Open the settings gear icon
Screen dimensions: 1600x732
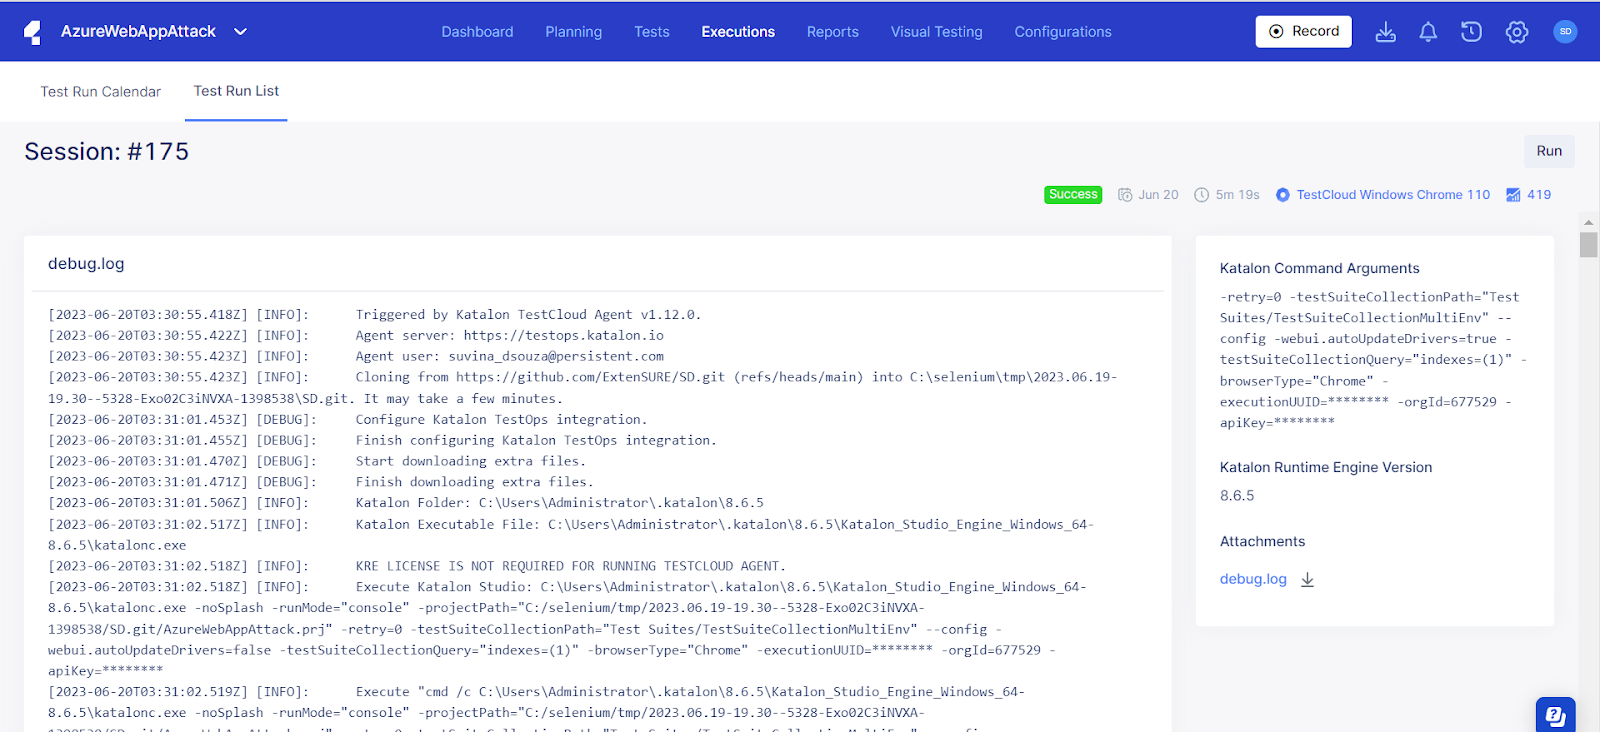(1517, 32)
